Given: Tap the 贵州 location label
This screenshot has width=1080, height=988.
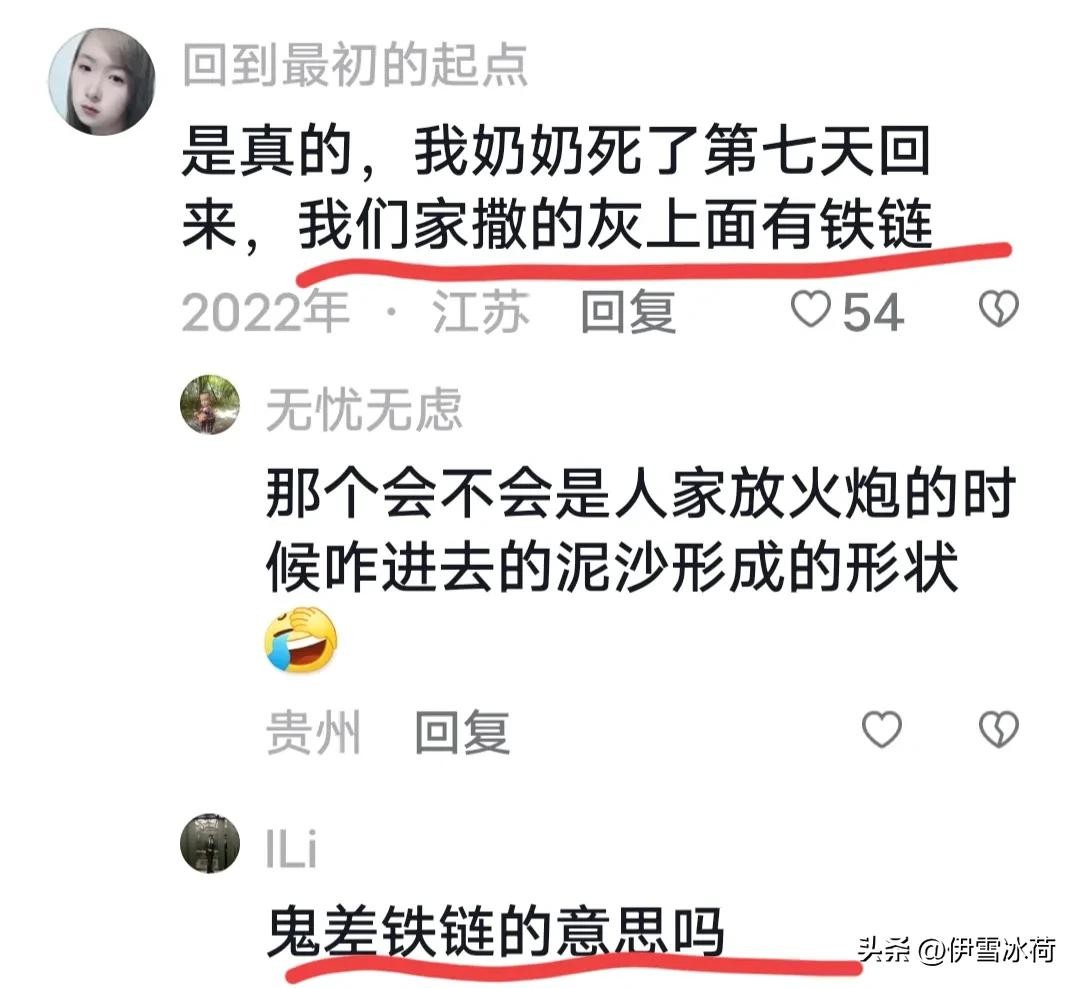Looking at the screenshot, I should tap(313, 732).
